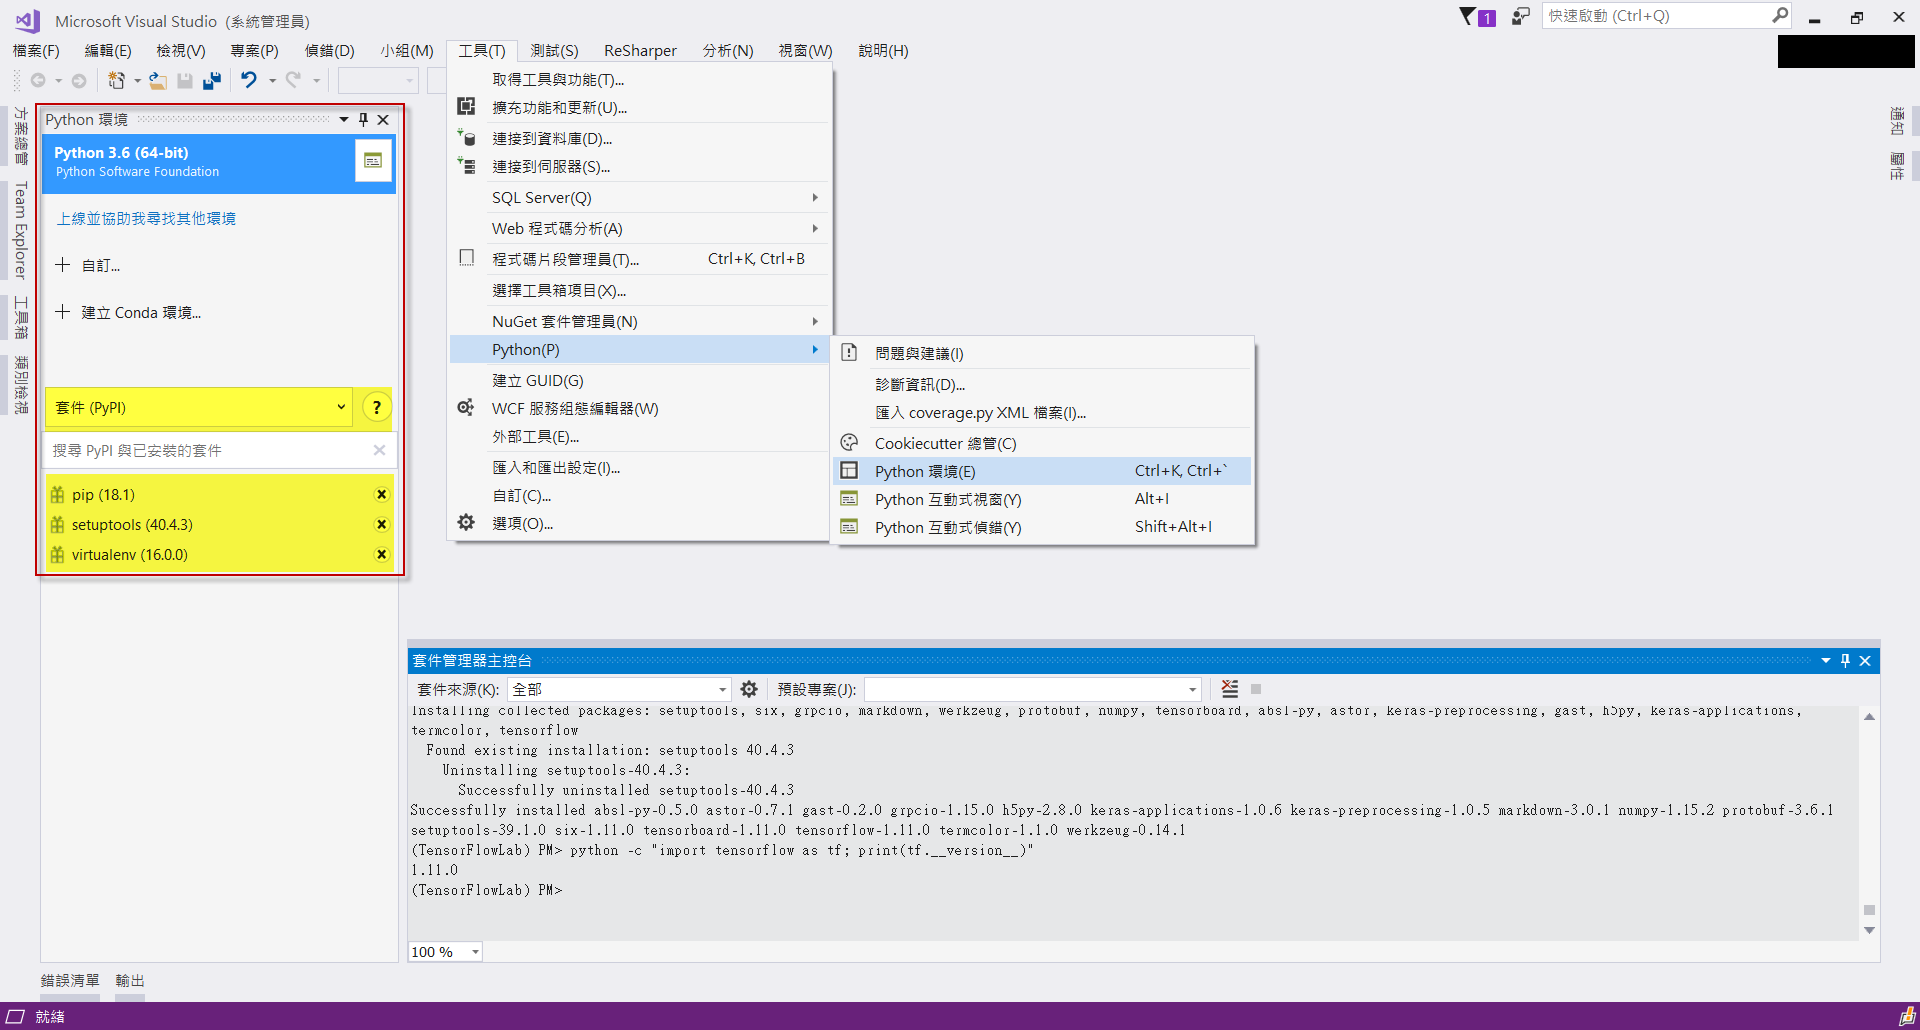Image resolution: width=1920 pixels, height=1030 pixels.
Task: Click the help question mark button
Action: tap(377, 407)
